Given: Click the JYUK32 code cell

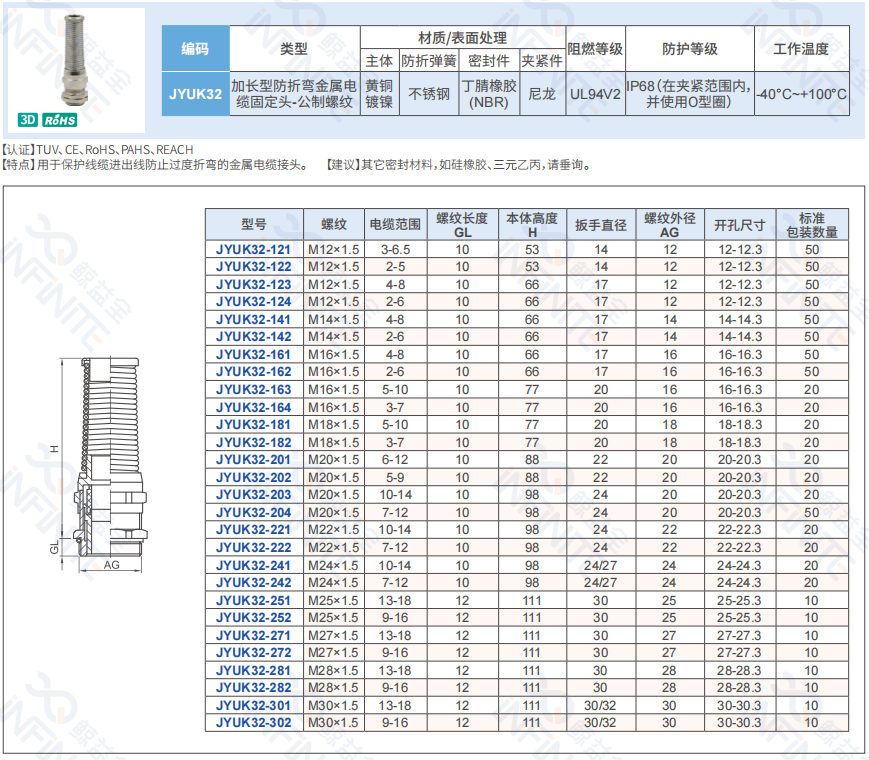Looking at the screenshot, I should click(196, 94).
